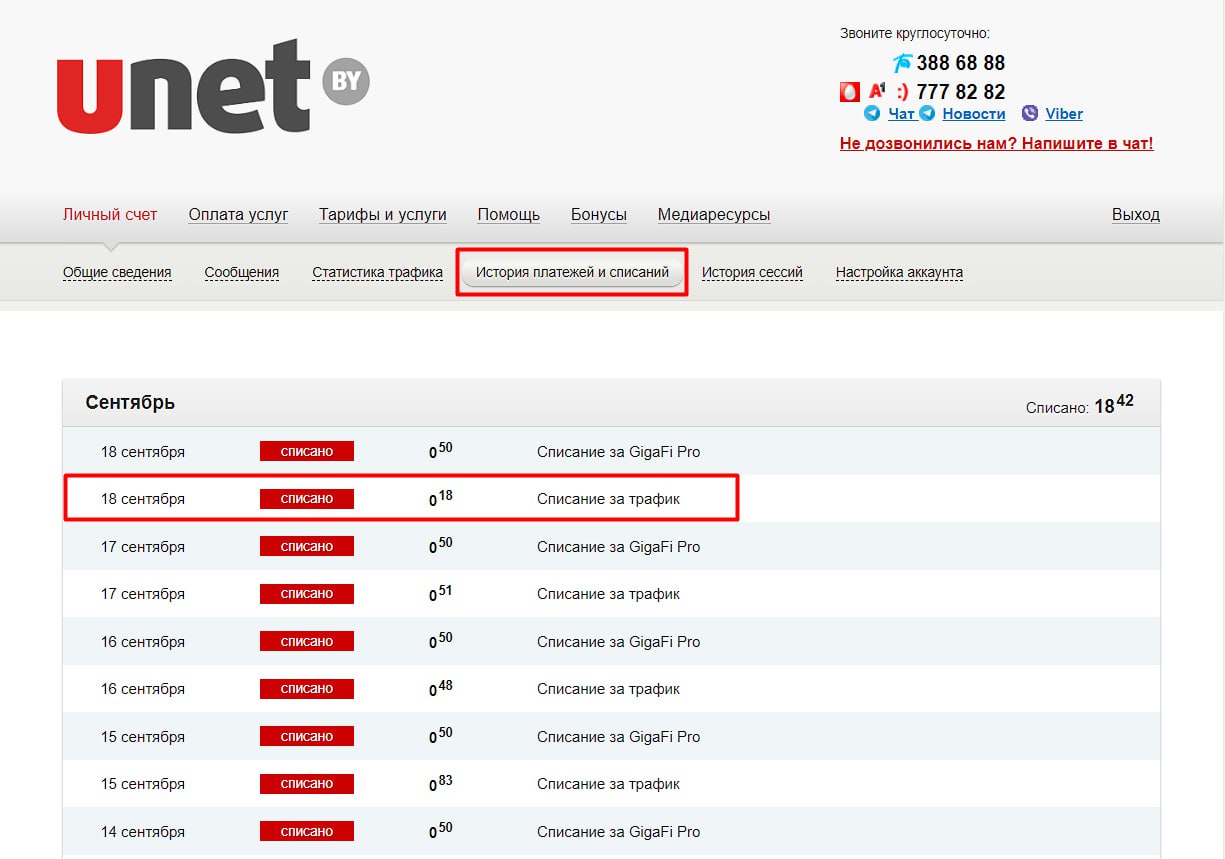Open the История сессий tab
This screenshot has height=859, width=1225.
pyautogui.click(x=752, y=272)
